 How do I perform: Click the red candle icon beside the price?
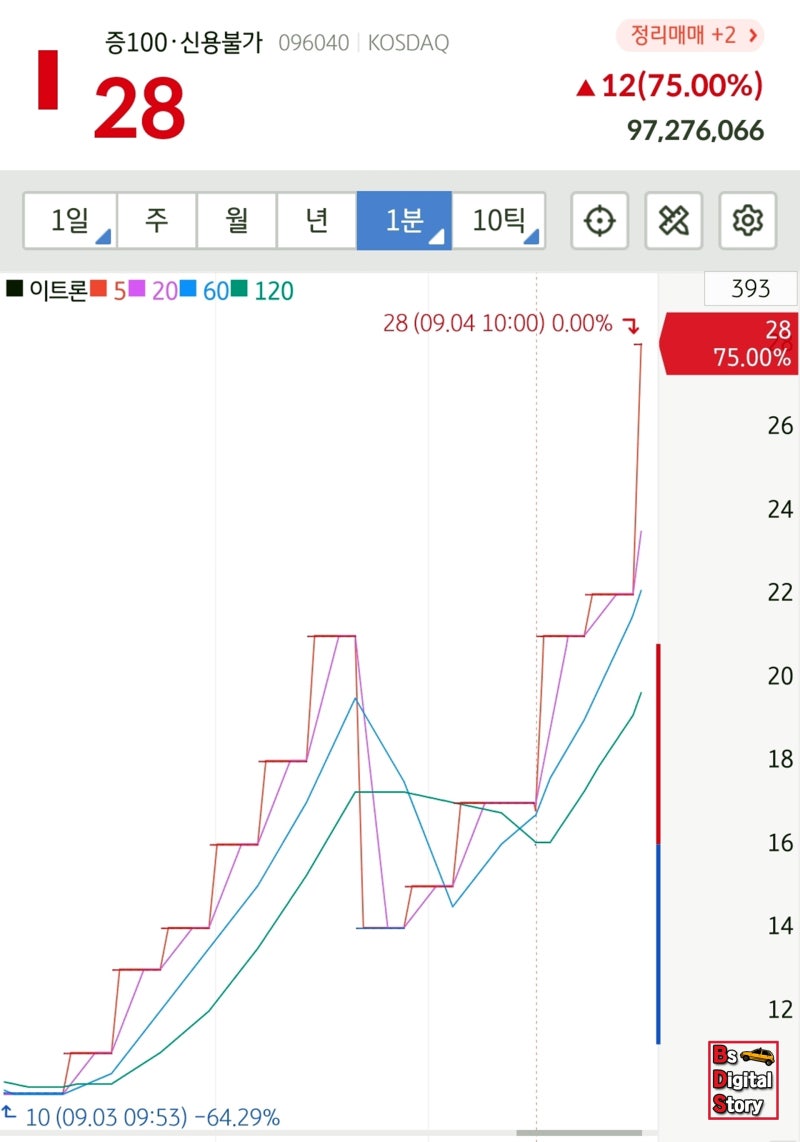[48, 80]
